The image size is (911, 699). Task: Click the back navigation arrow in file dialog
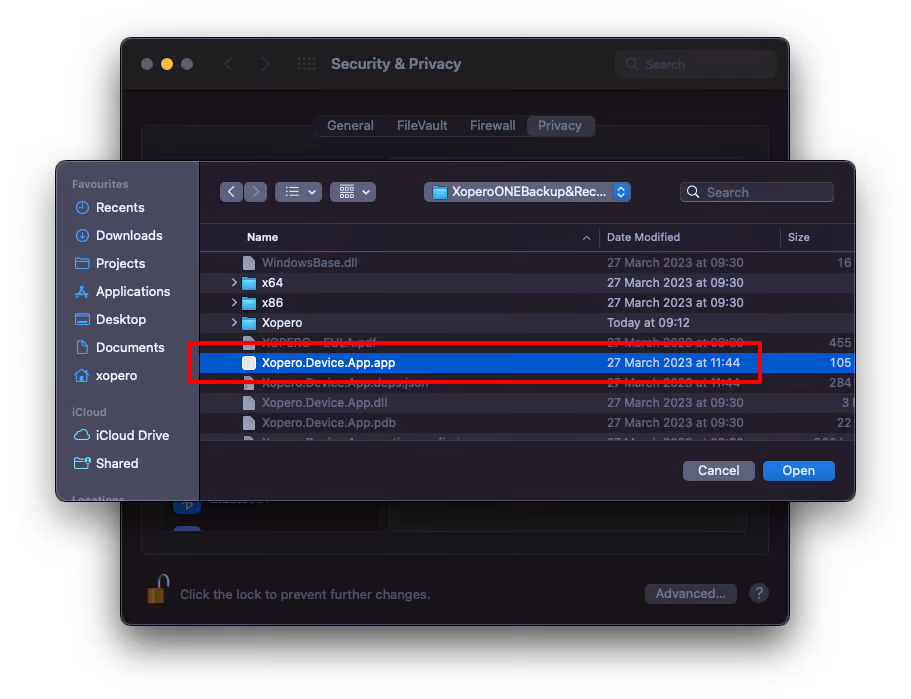(231, 192)
